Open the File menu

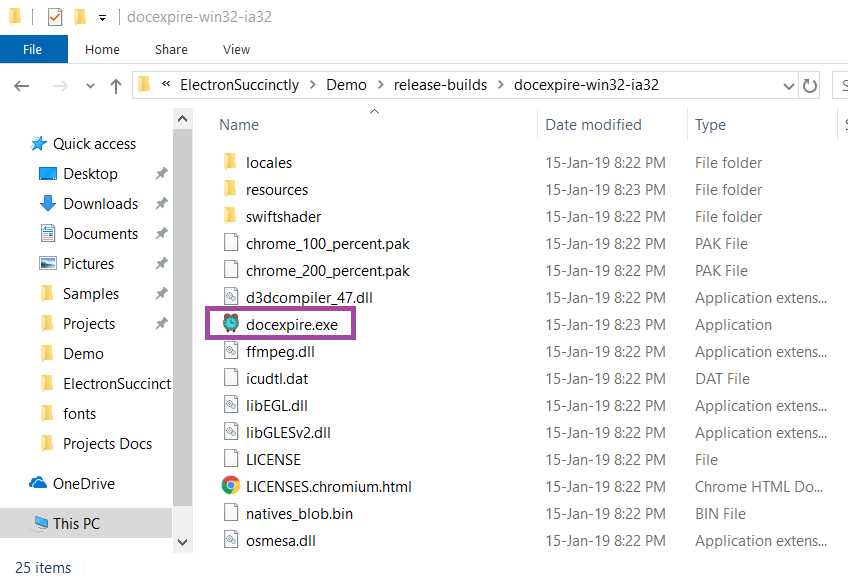point(33,49)
